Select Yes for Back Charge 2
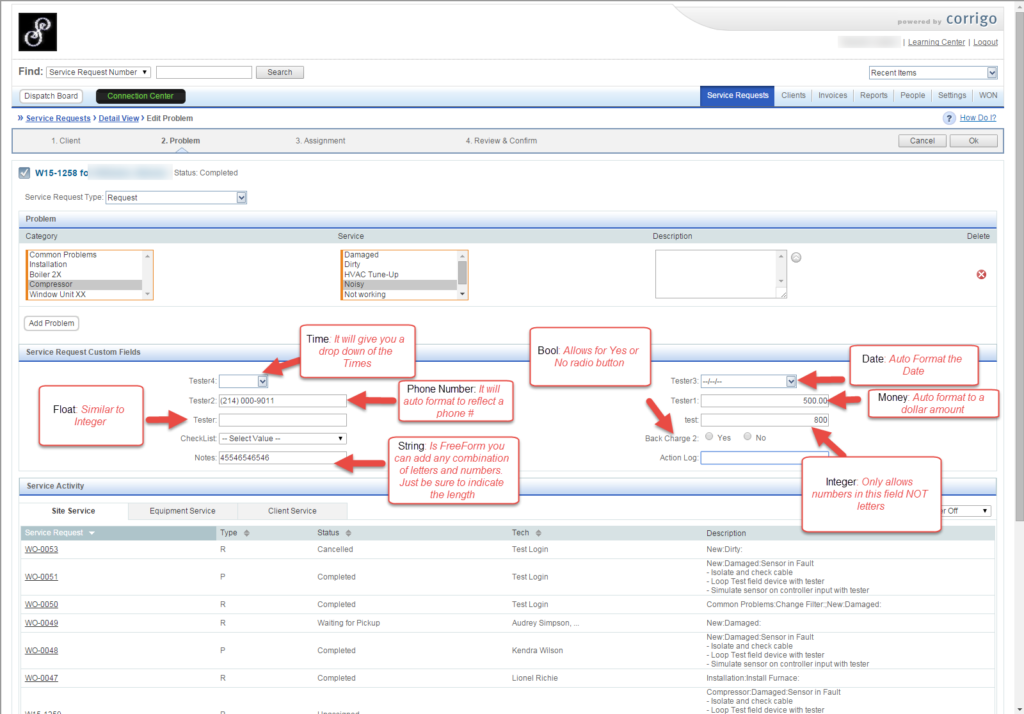The width and height of the screenshot is (1024, 714). point(709,436)
